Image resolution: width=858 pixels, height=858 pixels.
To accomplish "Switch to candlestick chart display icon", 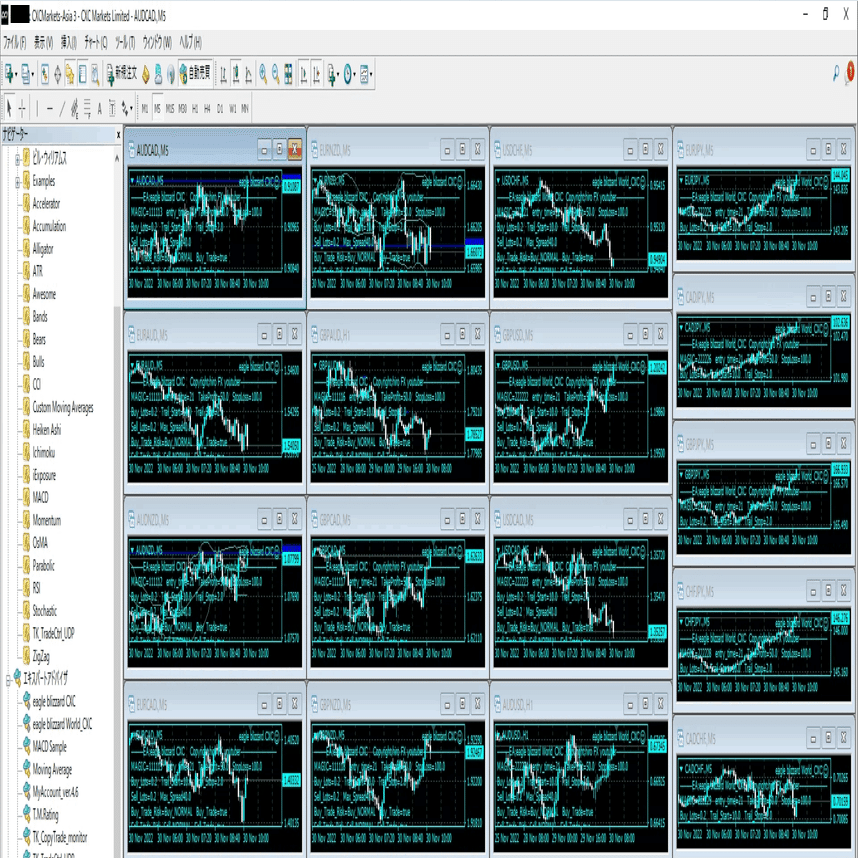I will point(236,74).
